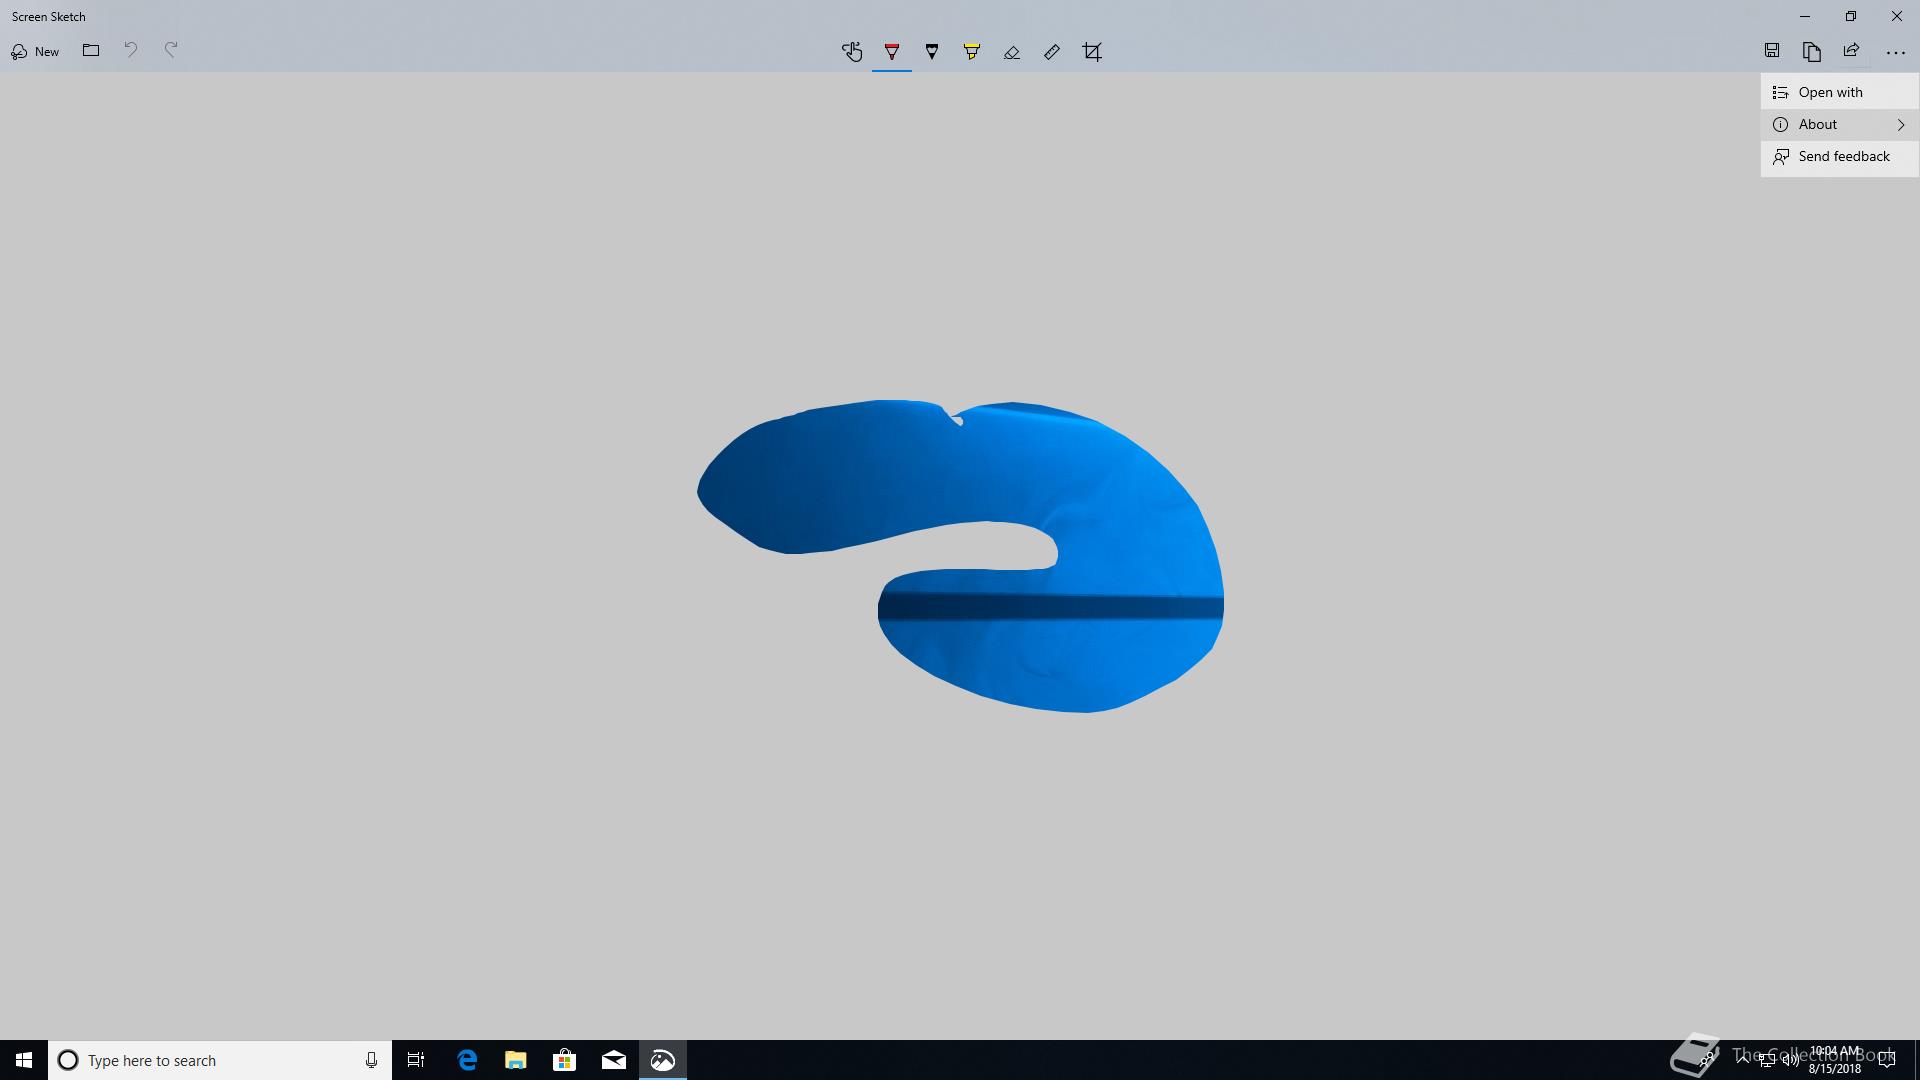Share the sketch
The height and width of the screenshot is (1080, 1920).
pos(1852,51)
